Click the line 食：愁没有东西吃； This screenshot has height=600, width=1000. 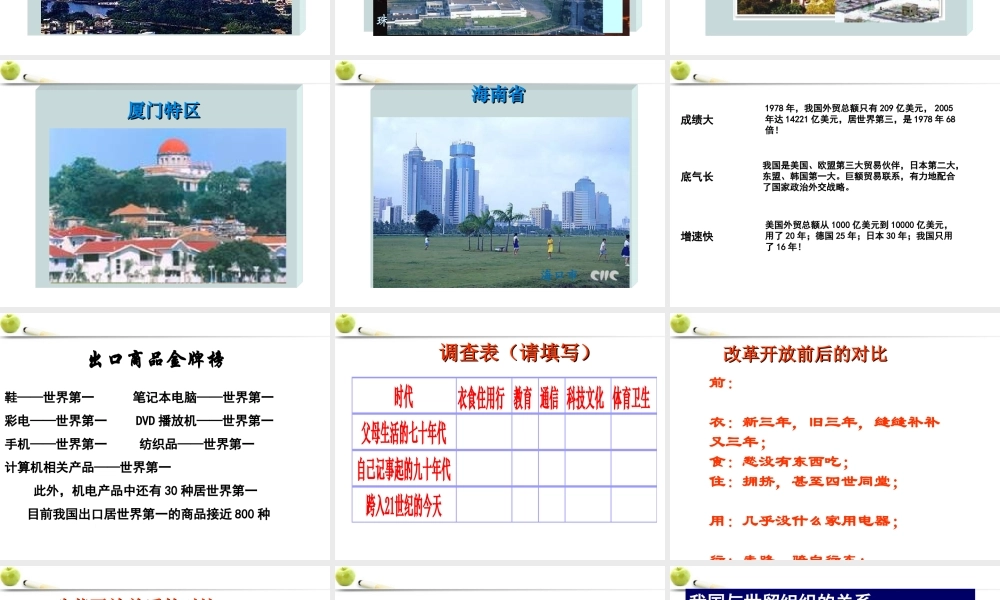coord(779,462)
